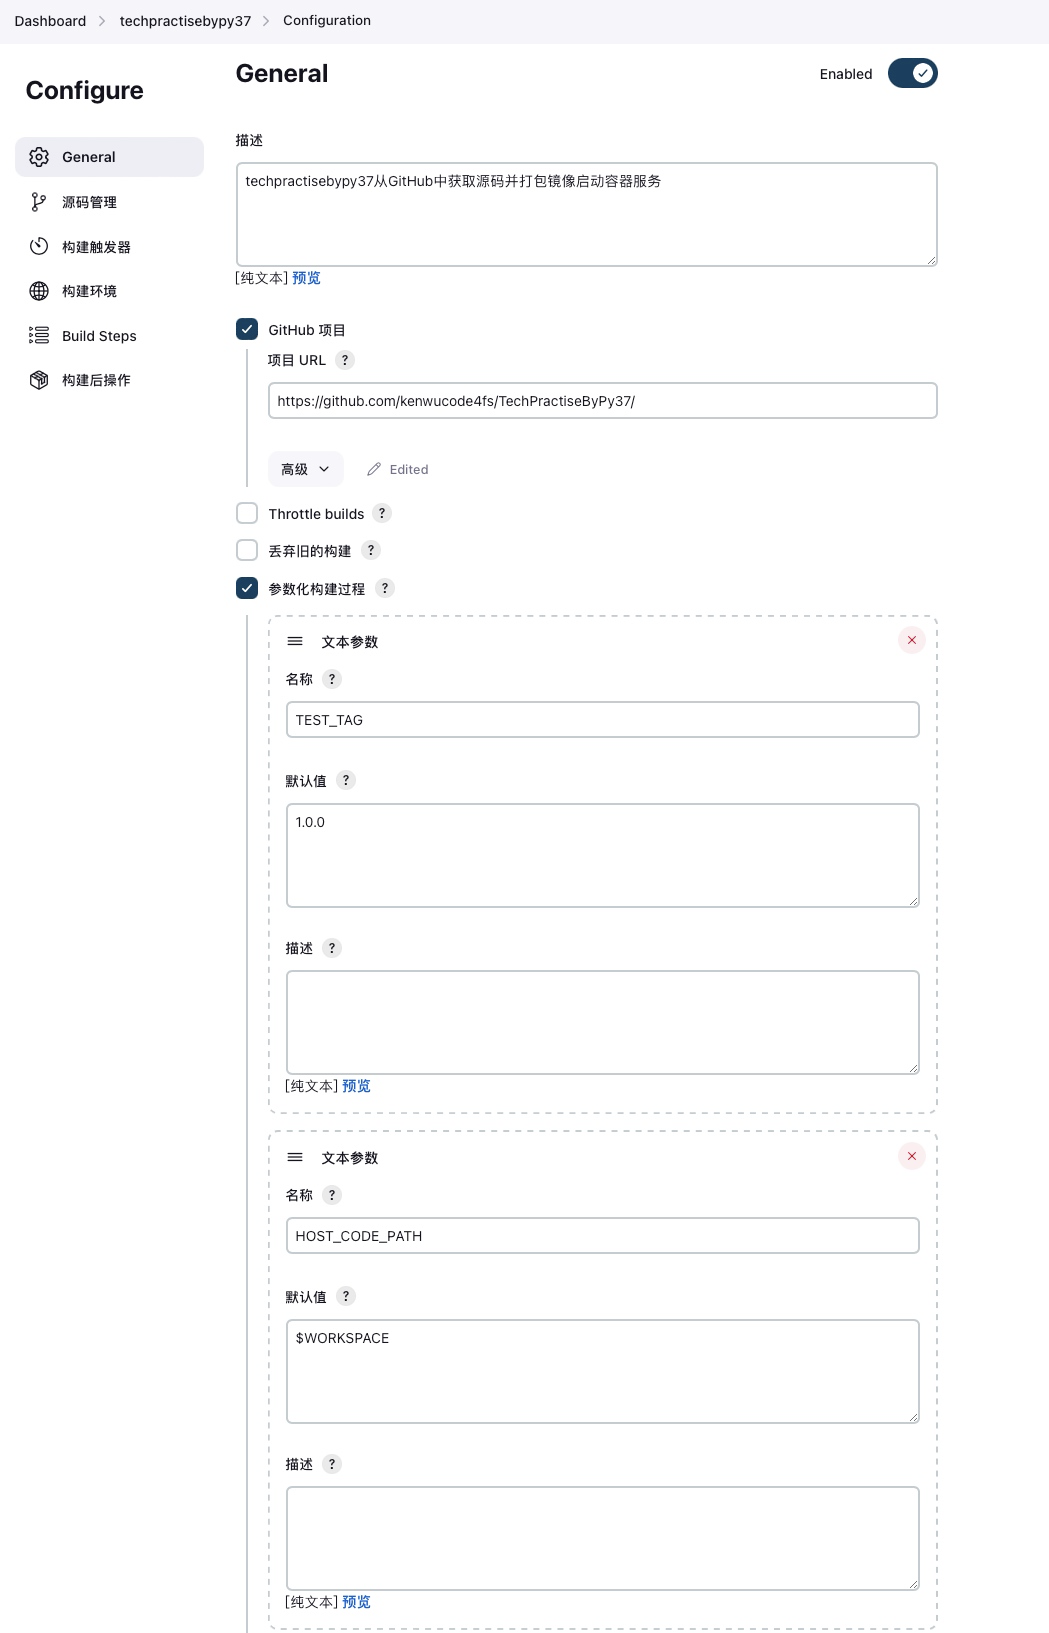This screenshot has width=1049, height=1633.
Task: Click the drag handle icon for TEST_TAG parameter
Action: [x=295, y=641]
